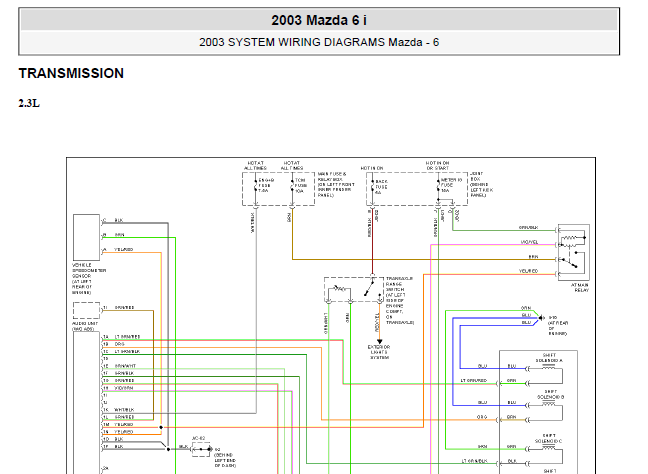Click the AUDIO UNIT label in the diagram
Image resolution: width=648 pixels, height=474 pixels.
(85, 326)
